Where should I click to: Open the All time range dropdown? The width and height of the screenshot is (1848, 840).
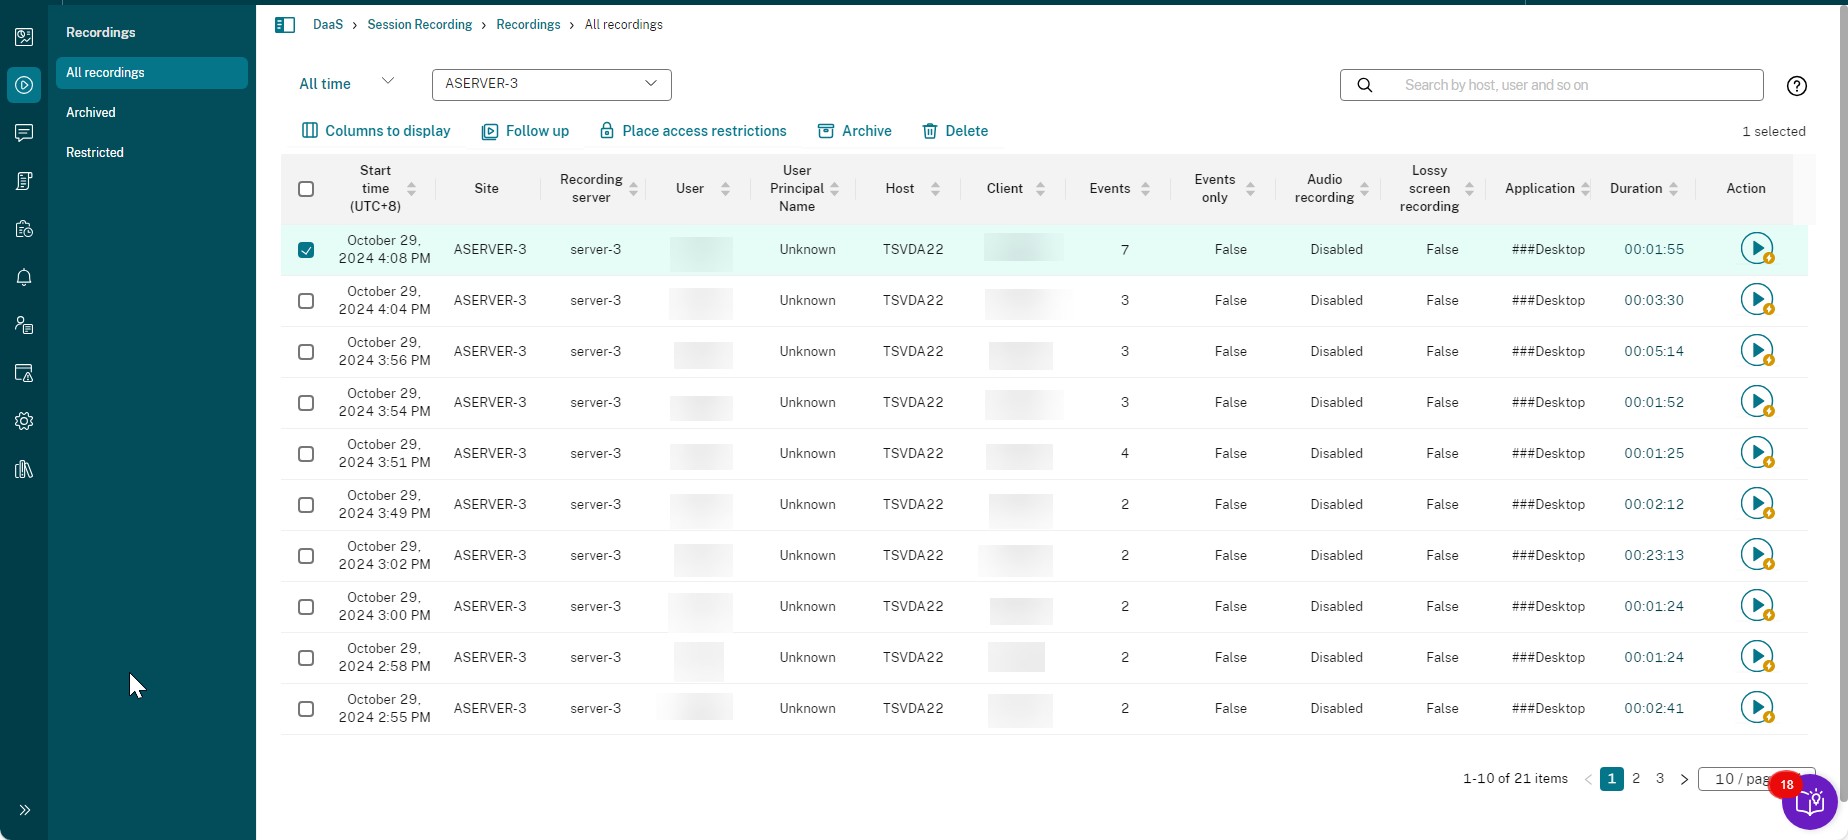click(346, 84)
